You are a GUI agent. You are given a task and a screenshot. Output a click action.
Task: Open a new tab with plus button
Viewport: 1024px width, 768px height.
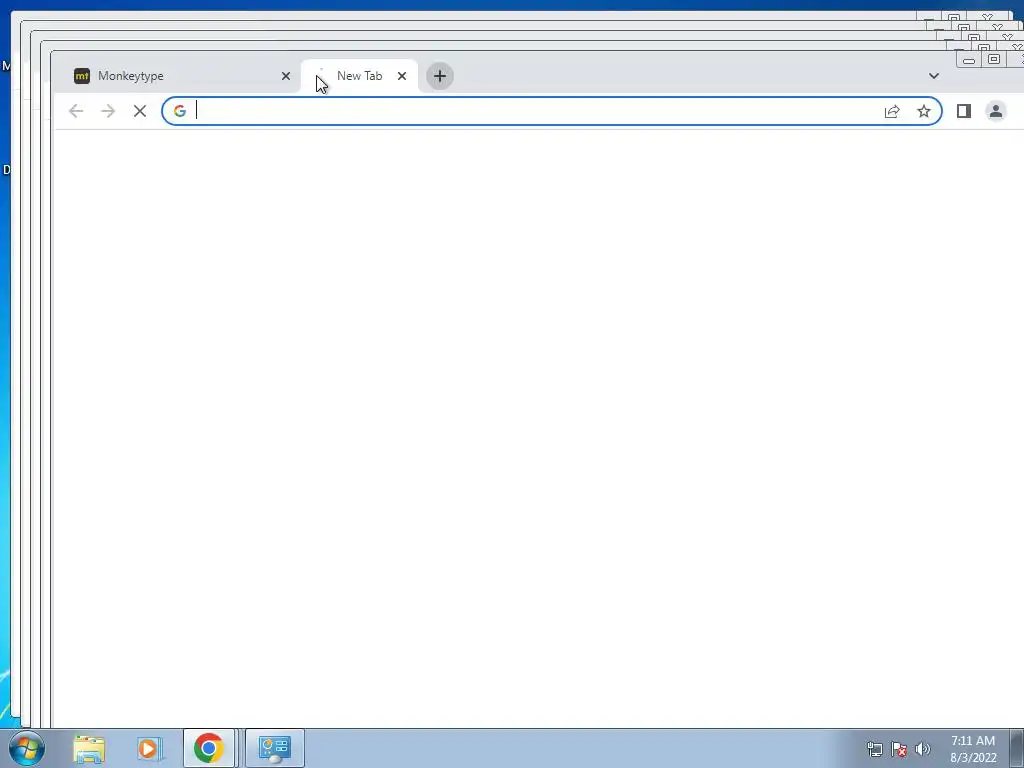tap(440, 76)
